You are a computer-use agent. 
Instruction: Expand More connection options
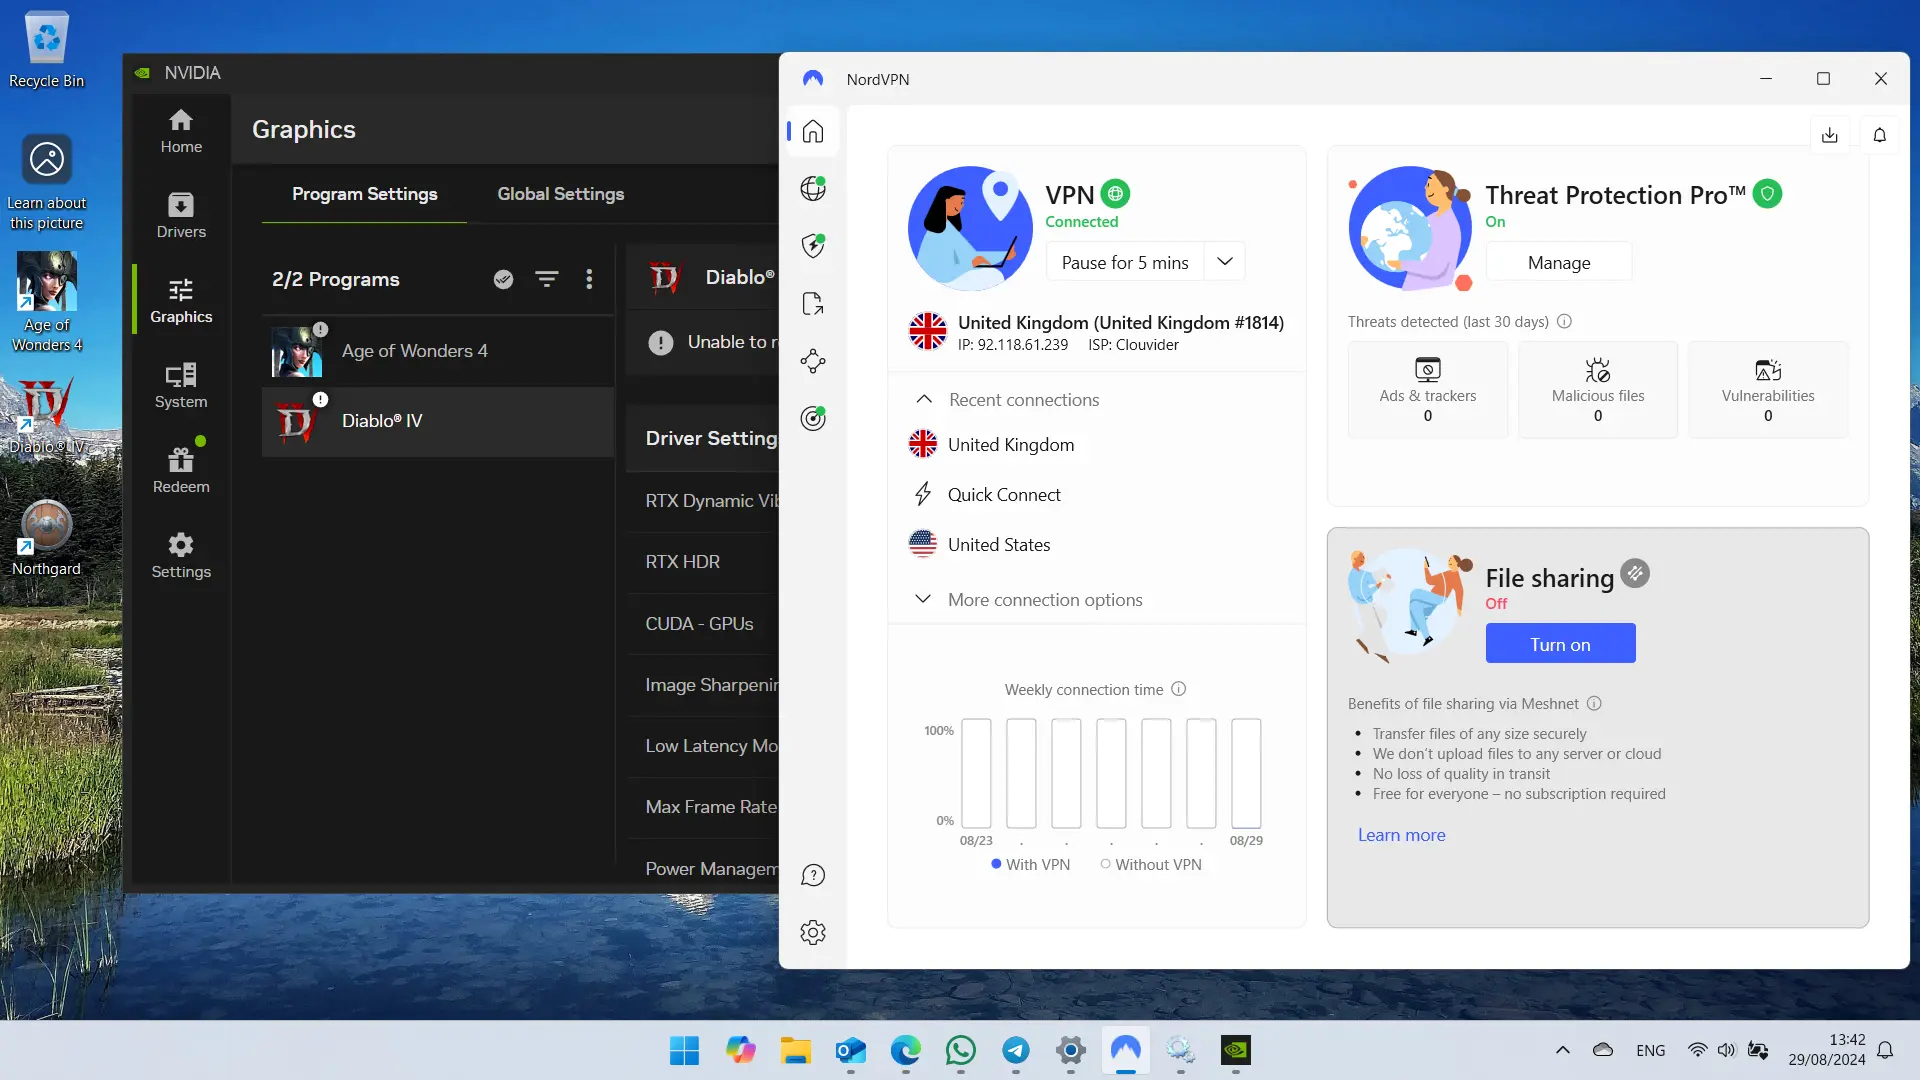tap(1029, 600)
